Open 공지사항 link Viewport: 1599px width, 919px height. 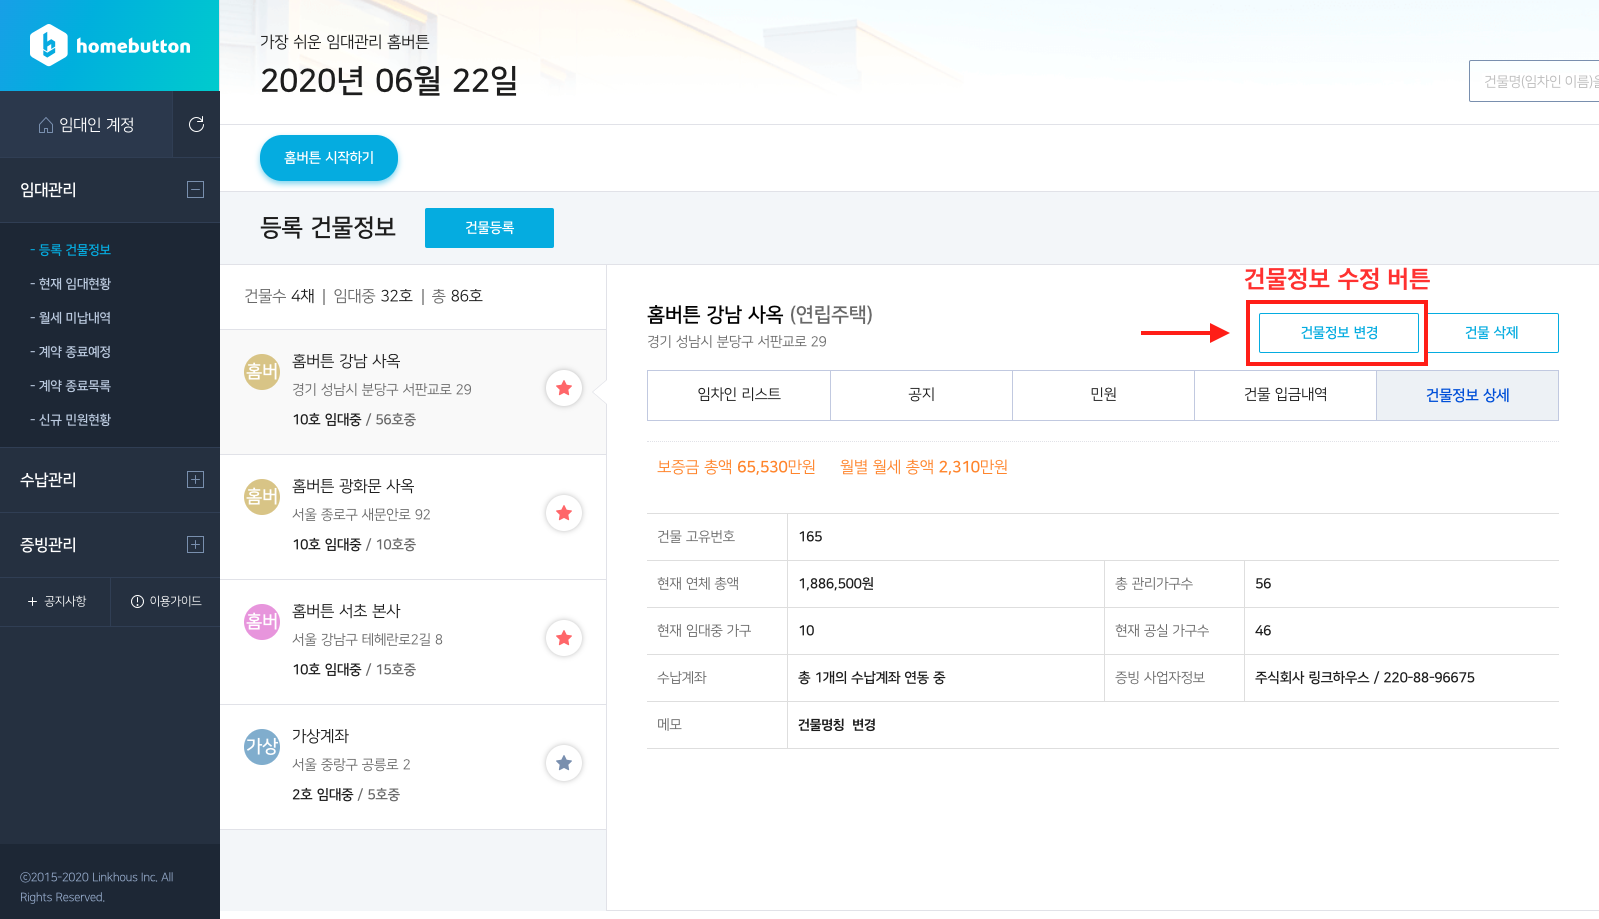pos(56,602)
